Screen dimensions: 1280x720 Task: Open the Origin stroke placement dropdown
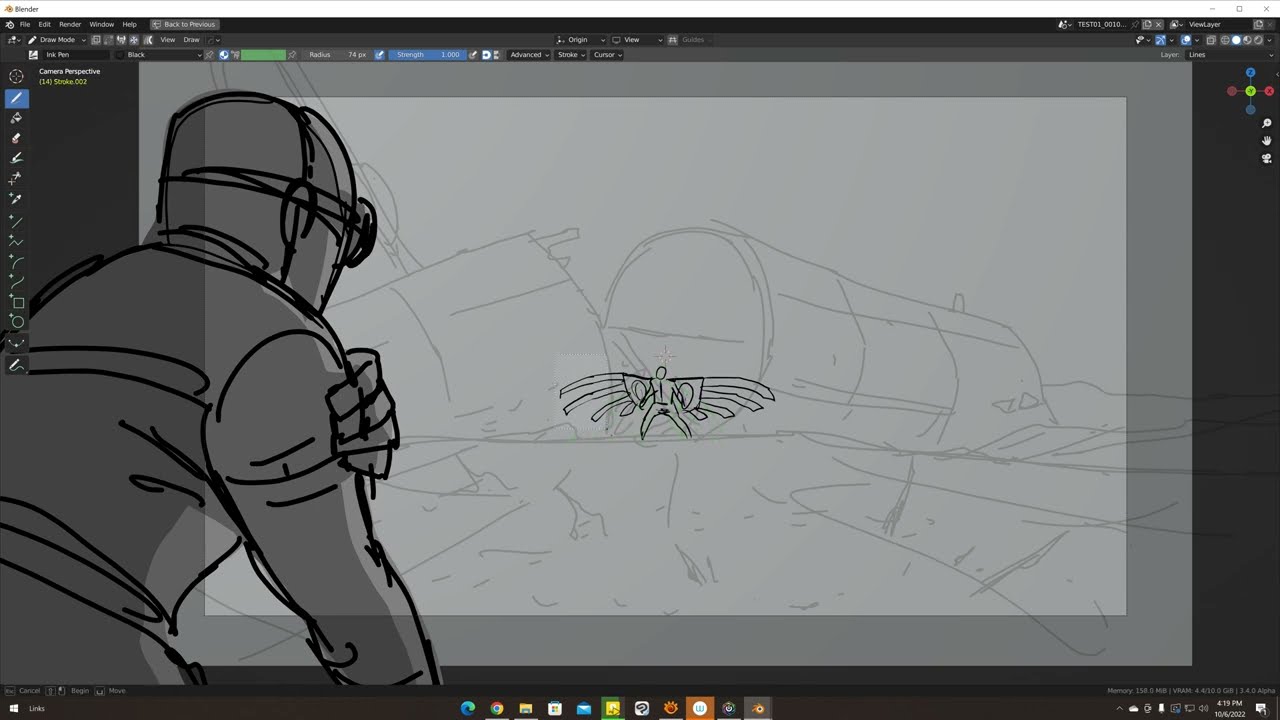(581, 40)
